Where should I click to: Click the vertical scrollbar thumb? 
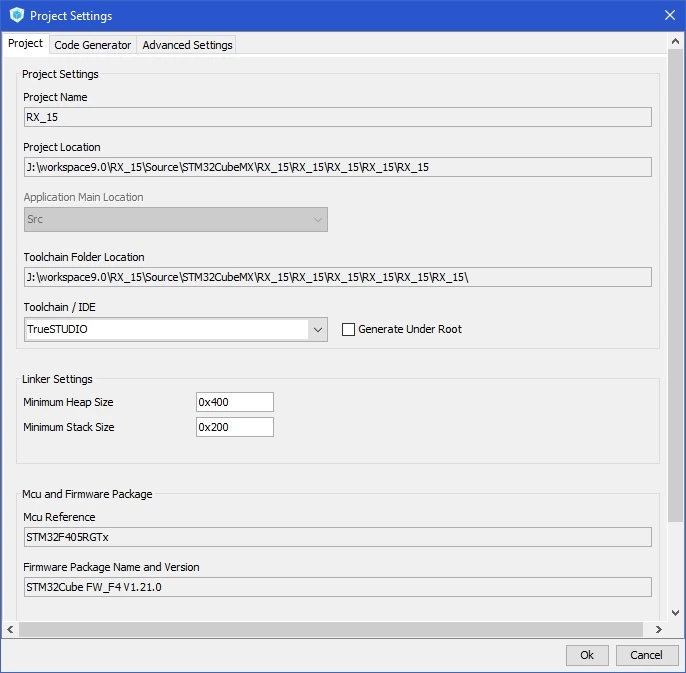675,286
